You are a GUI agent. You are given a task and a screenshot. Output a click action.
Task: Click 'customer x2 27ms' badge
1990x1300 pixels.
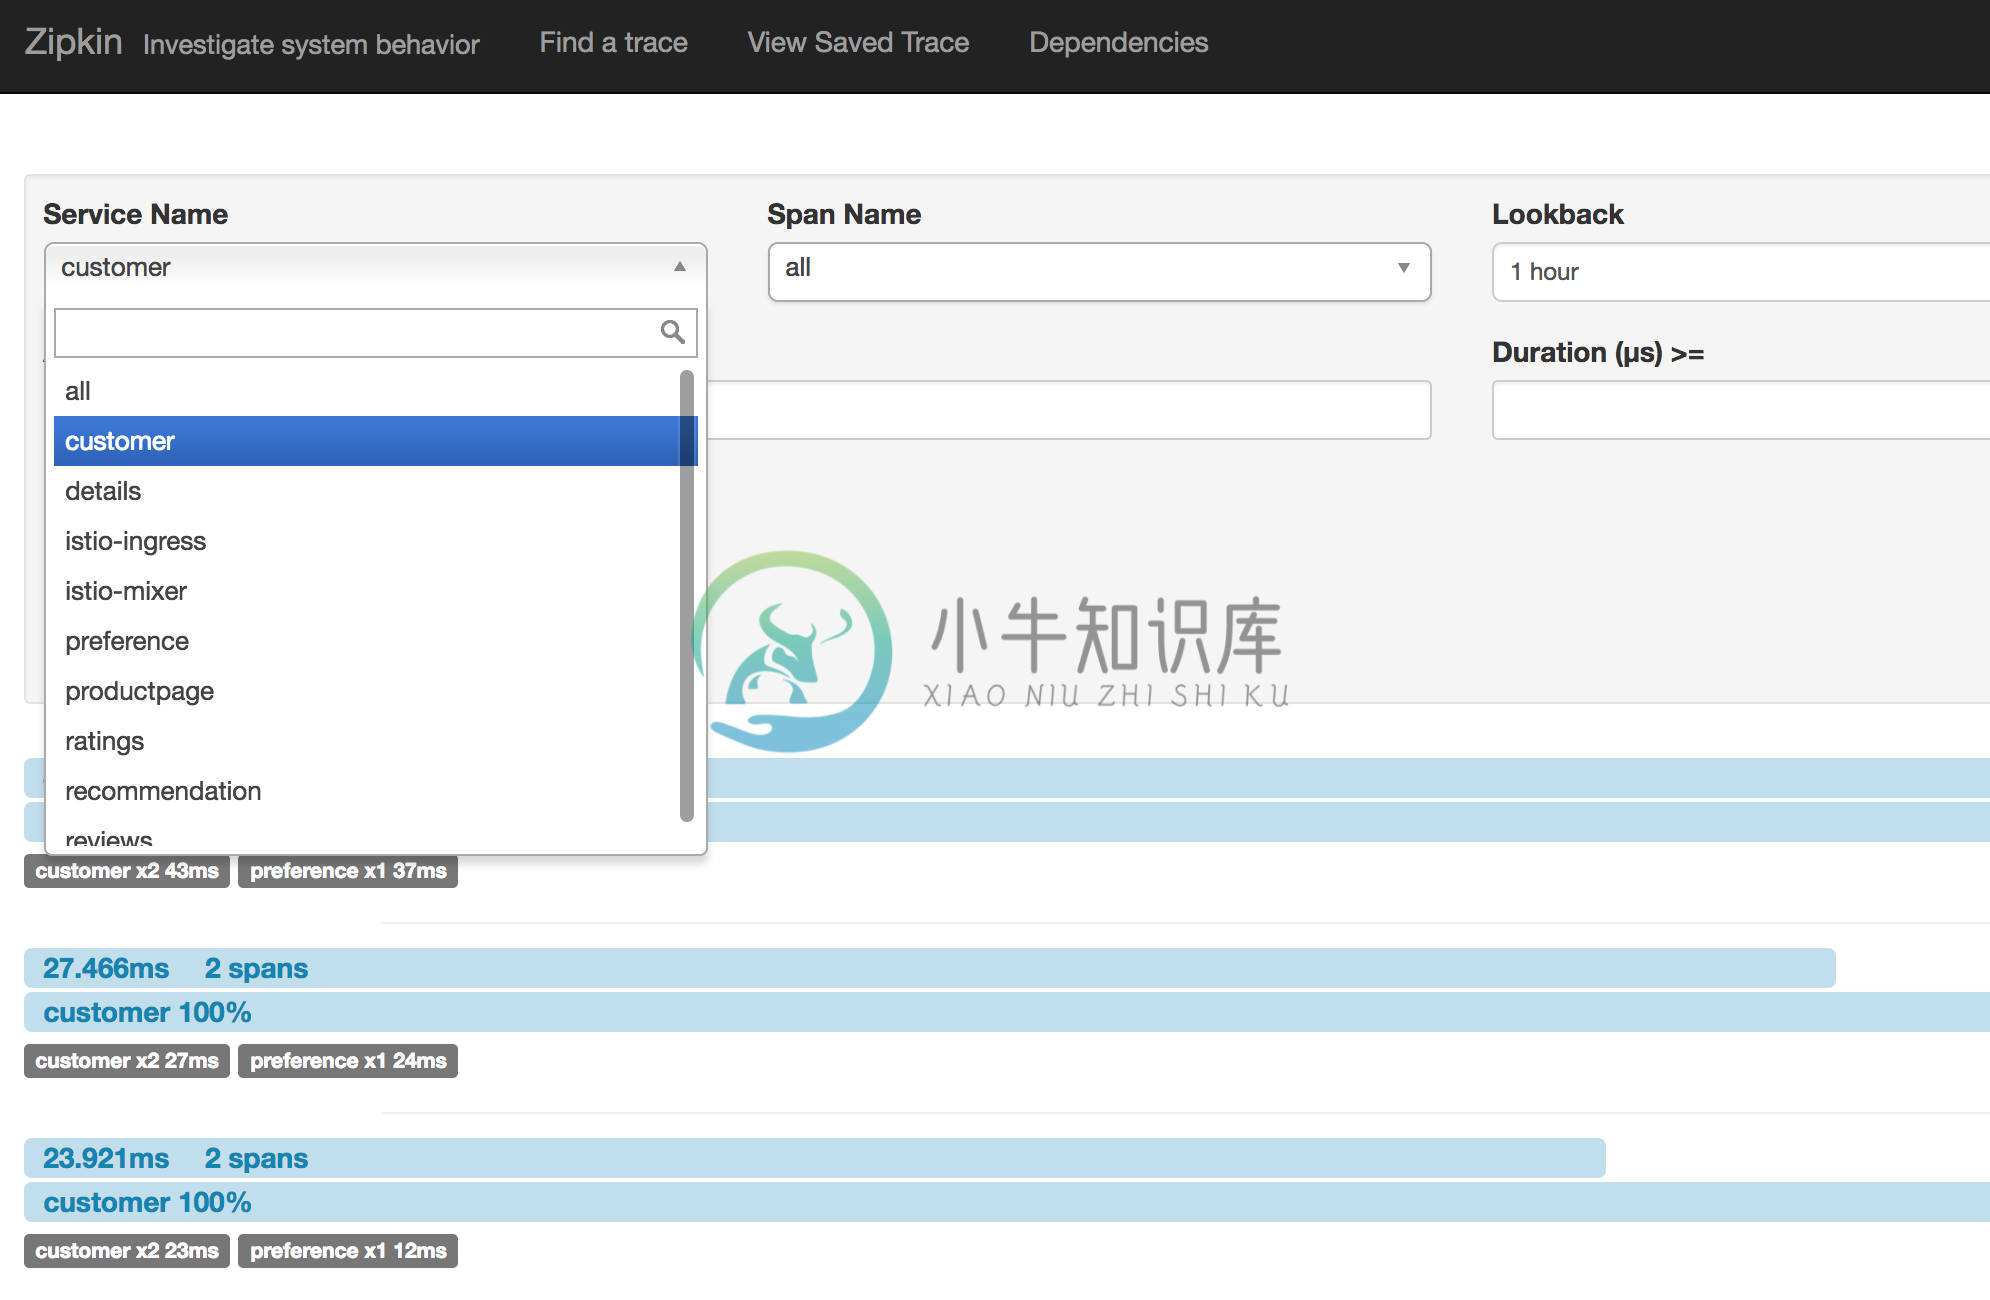127,1061
